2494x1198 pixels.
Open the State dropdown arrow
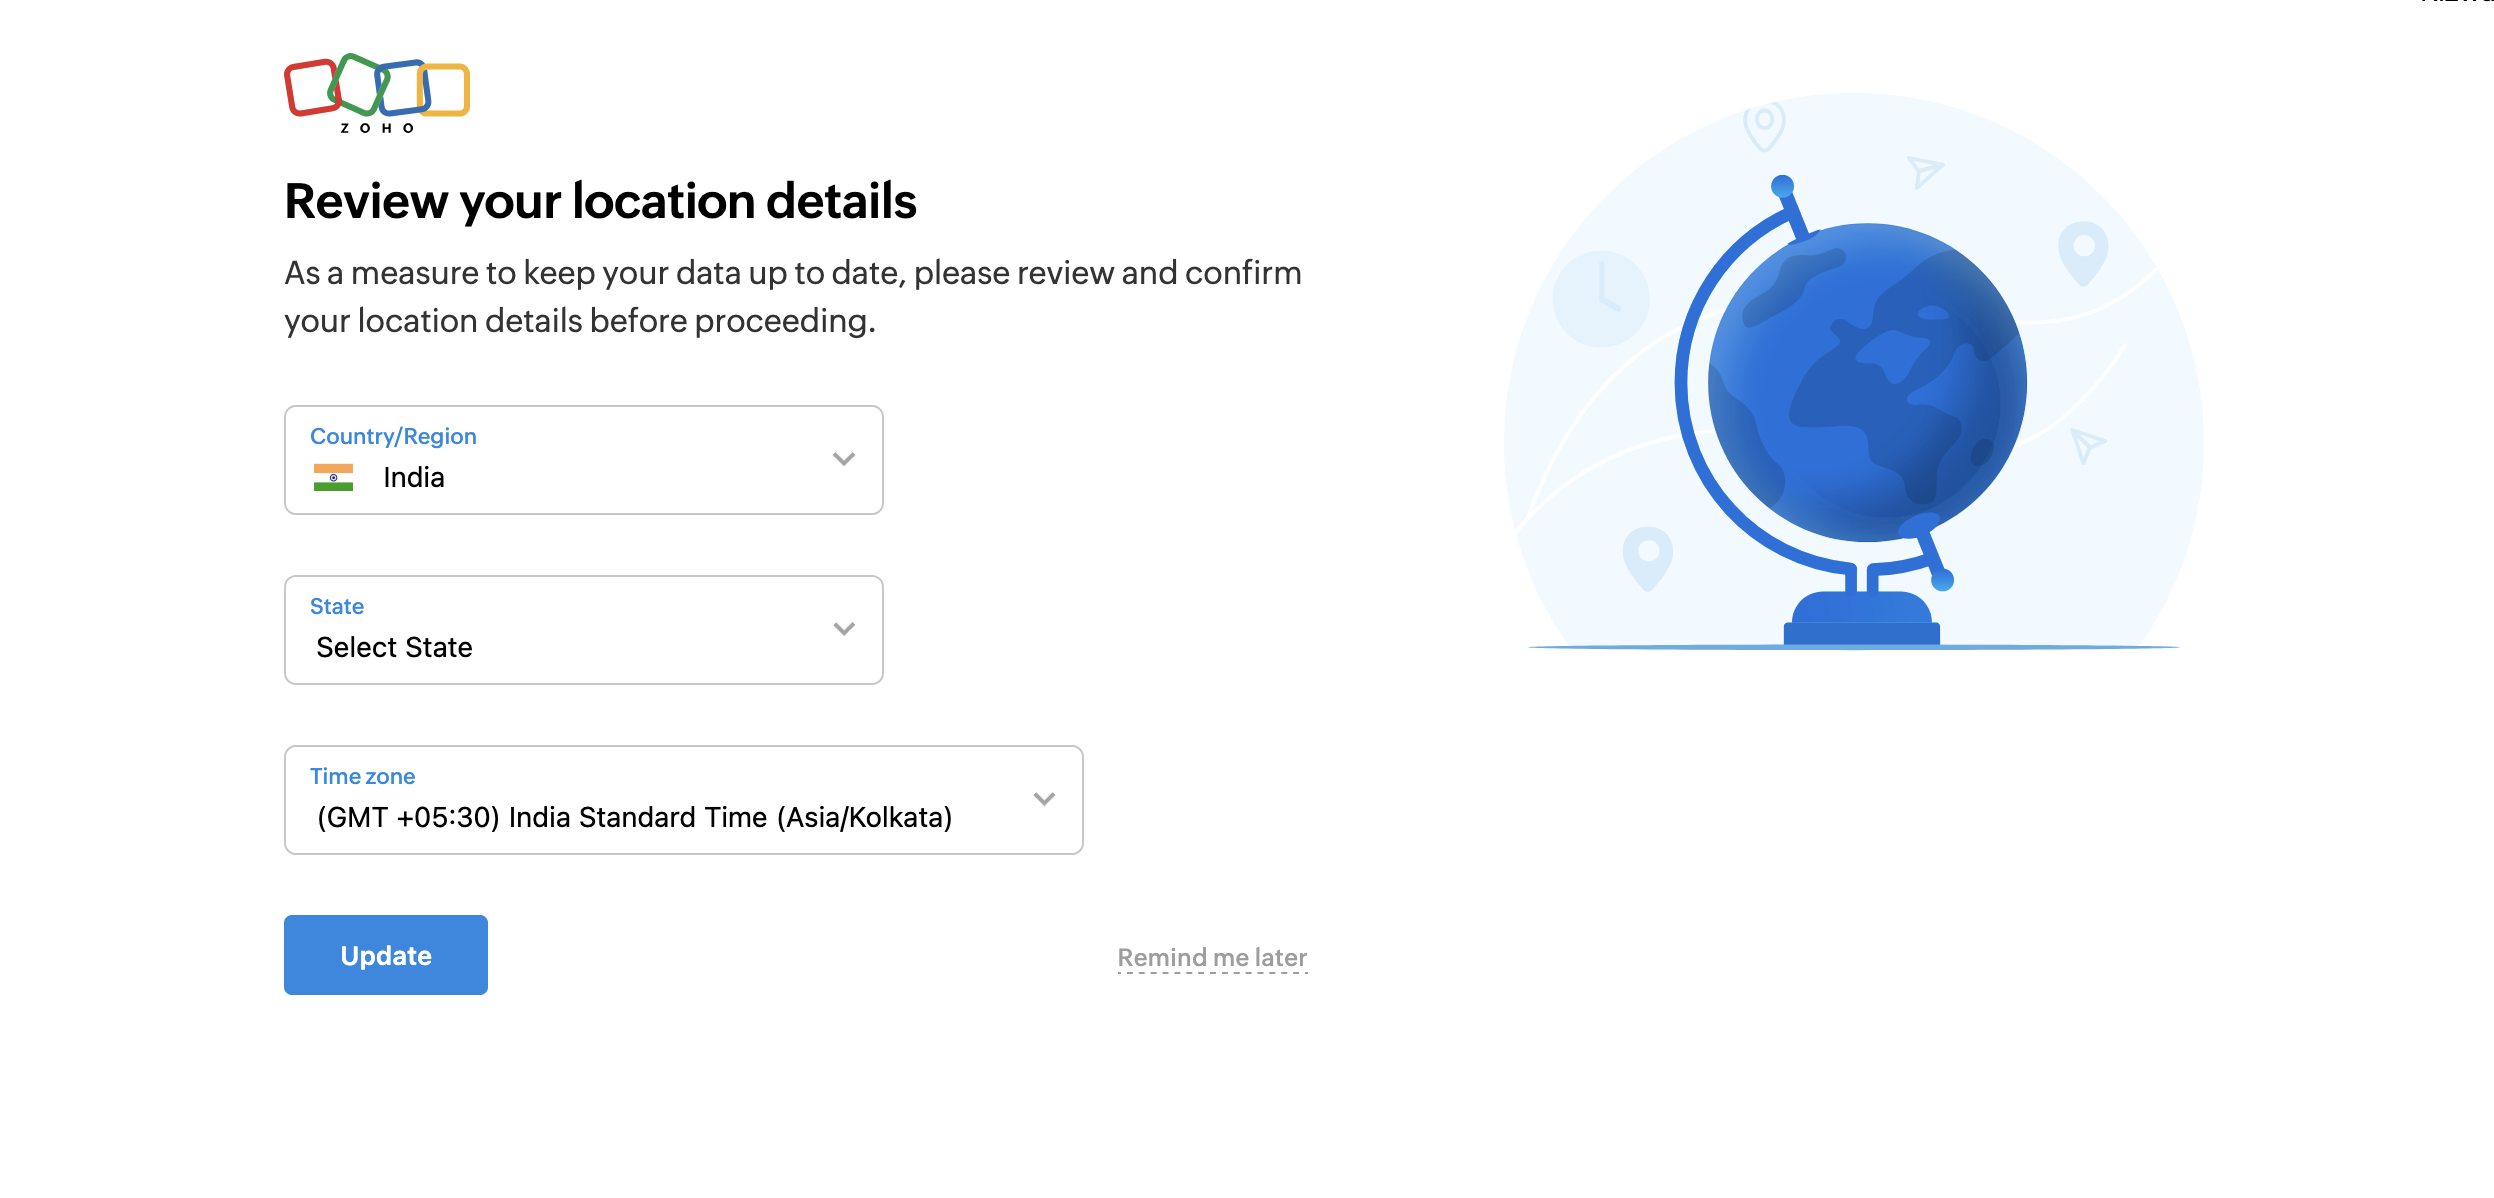click(843, 629)
